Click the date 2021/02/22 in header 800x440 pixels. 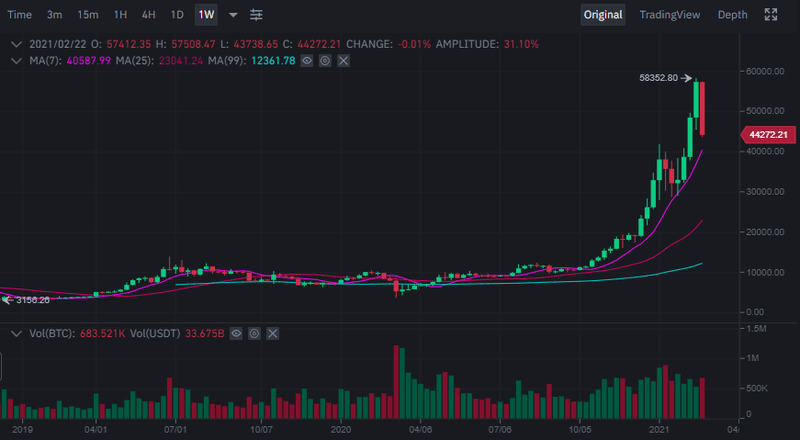click(x=57, y=44)
